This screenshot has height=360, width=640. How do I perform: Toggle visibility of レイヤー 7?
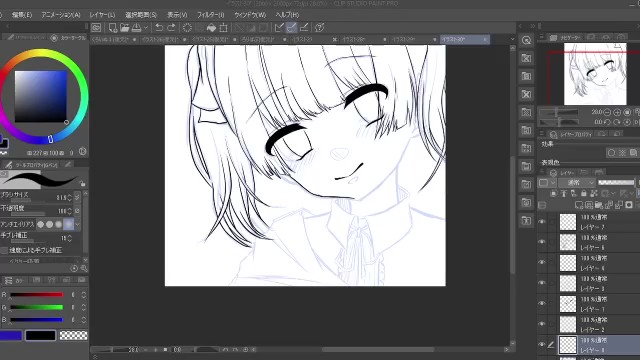click(542, 222)
